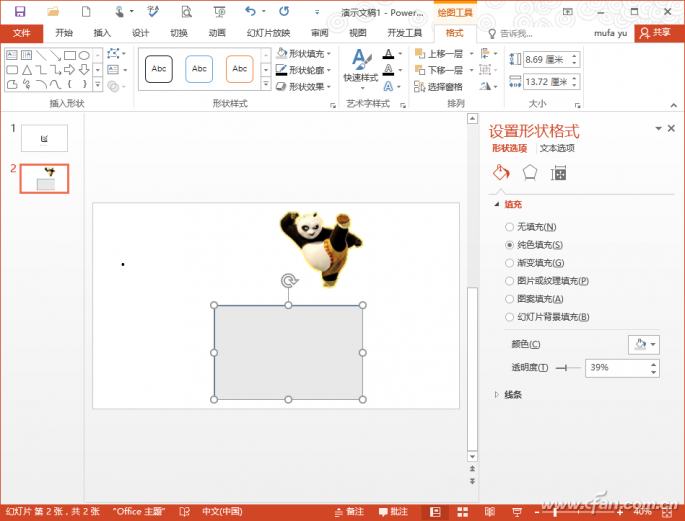Select the right arrow shape

[x=69, y=70]
